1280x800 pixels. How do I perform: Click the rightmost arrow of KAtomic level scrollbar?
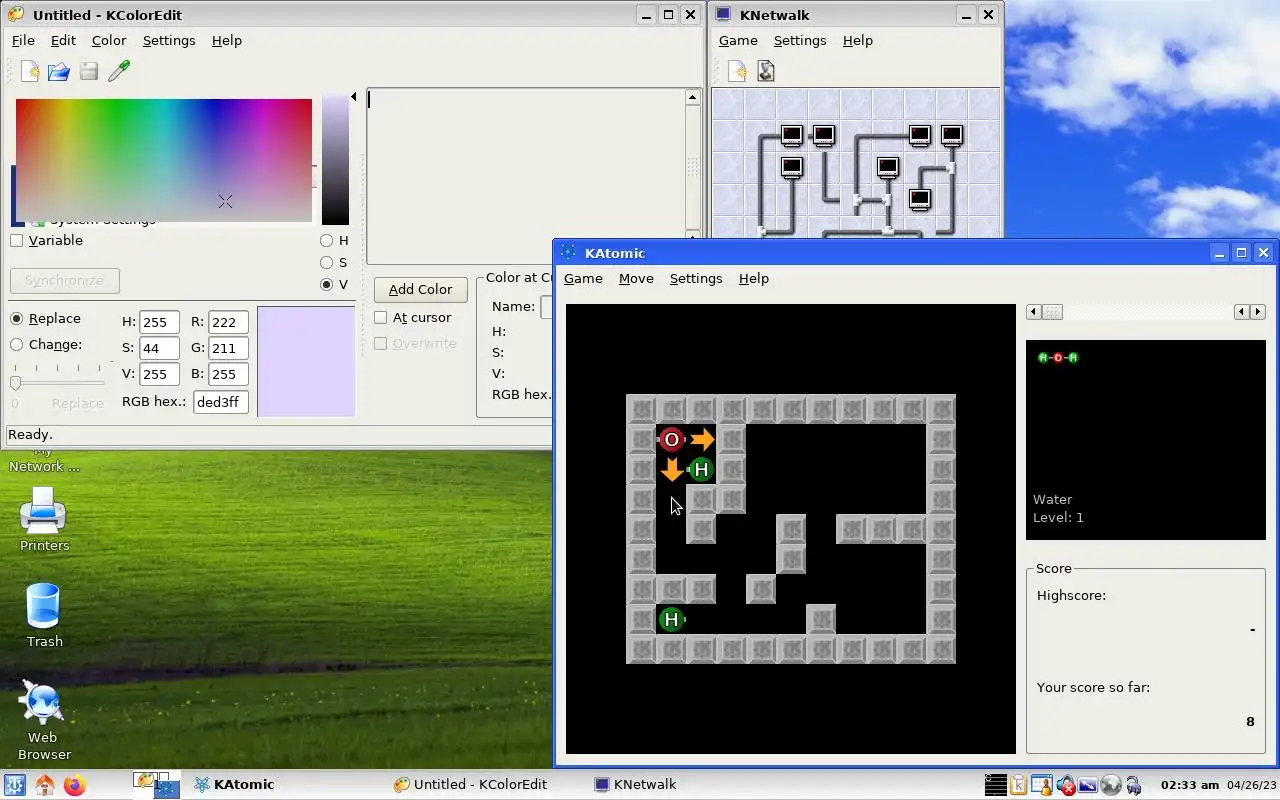point(1258,312)
